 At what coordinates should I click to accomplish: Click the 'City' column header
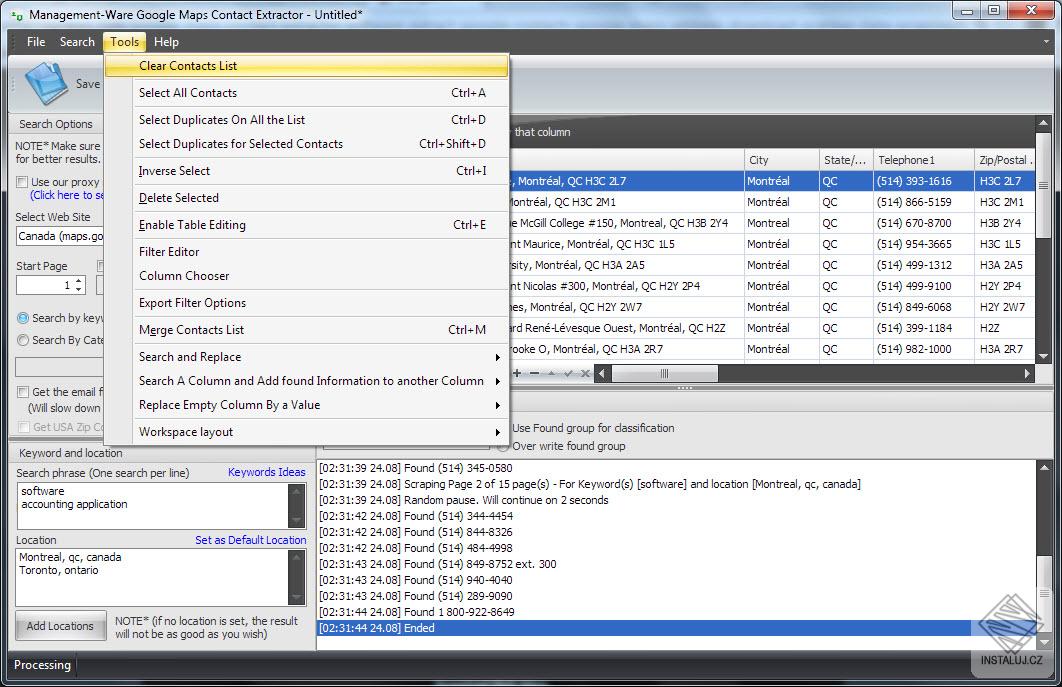pos(782,161)
